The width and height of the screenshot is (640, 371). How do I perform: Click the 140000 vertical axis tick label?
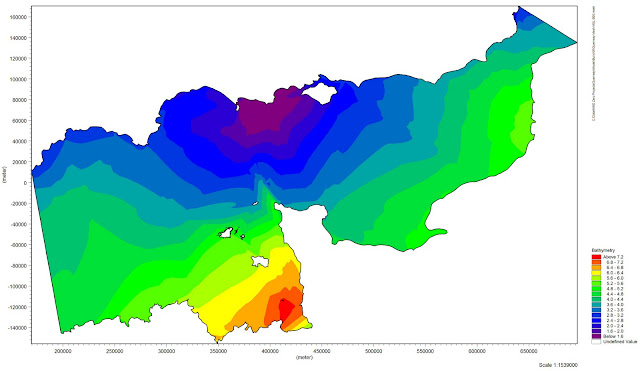[18, 38]
